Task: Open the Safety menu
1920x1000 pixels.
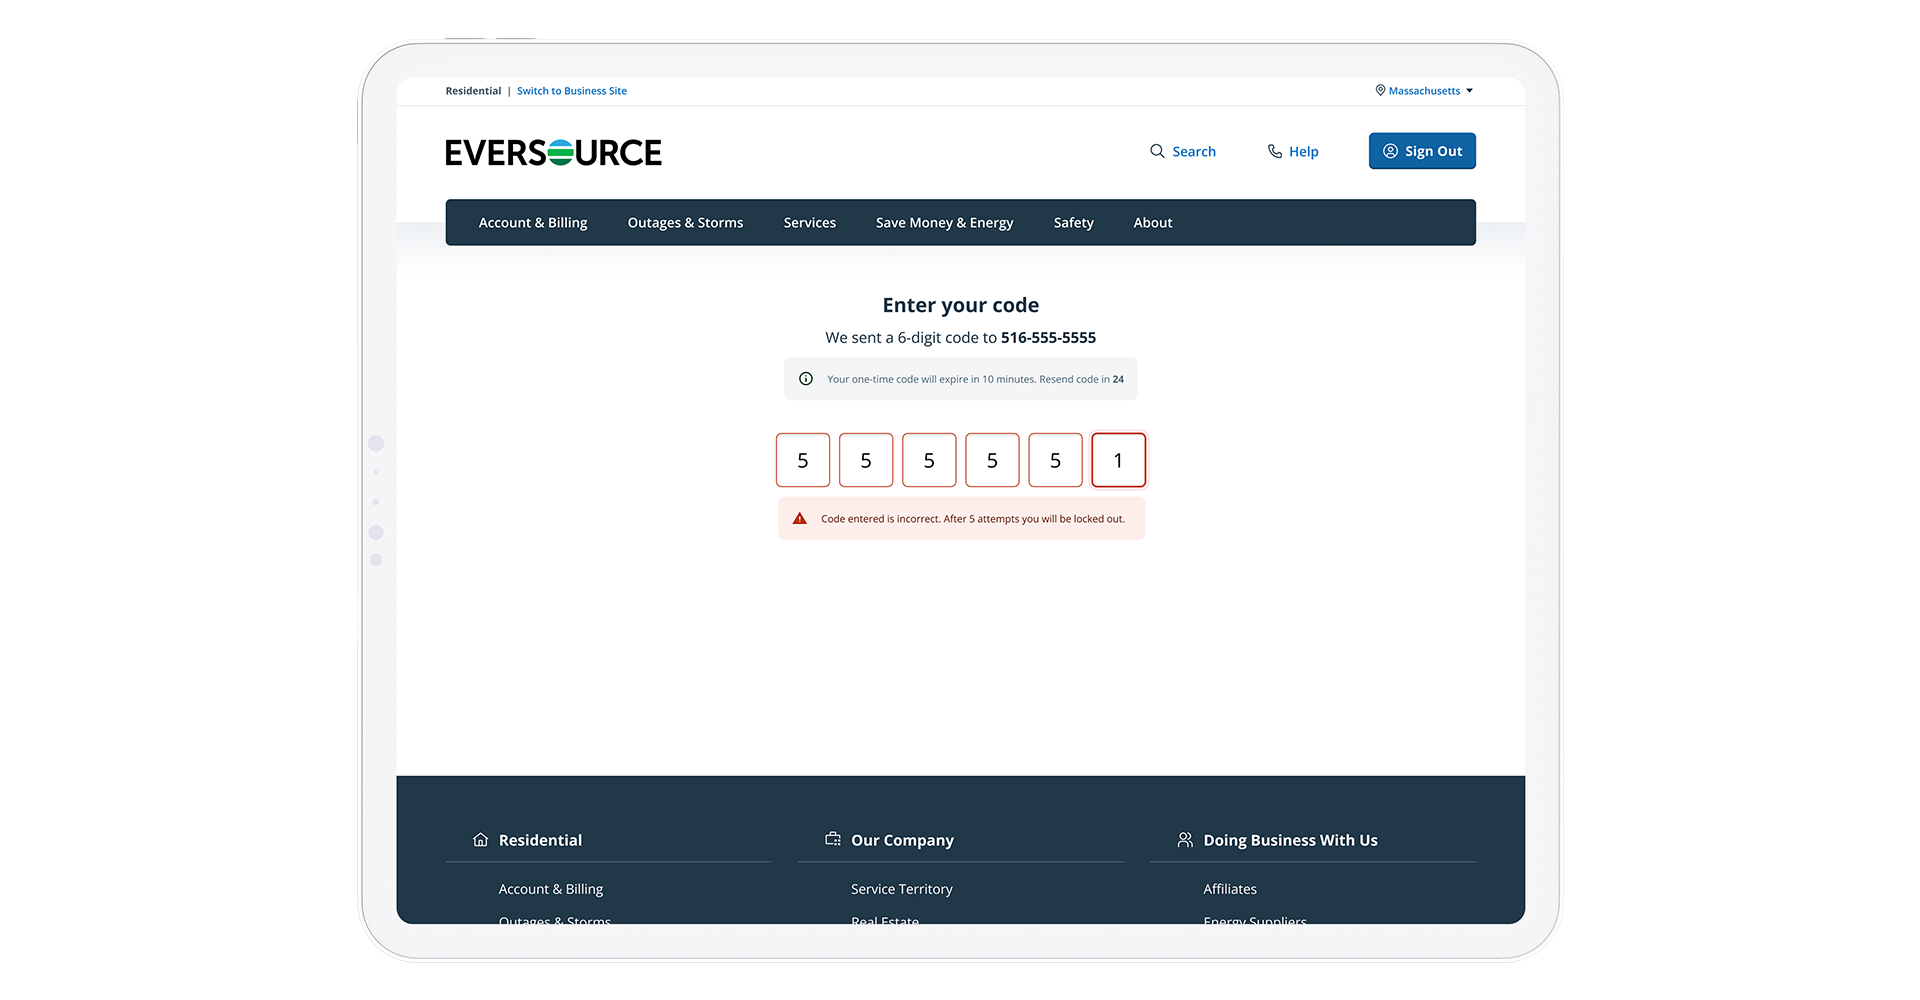Action: coord(1074,222)
